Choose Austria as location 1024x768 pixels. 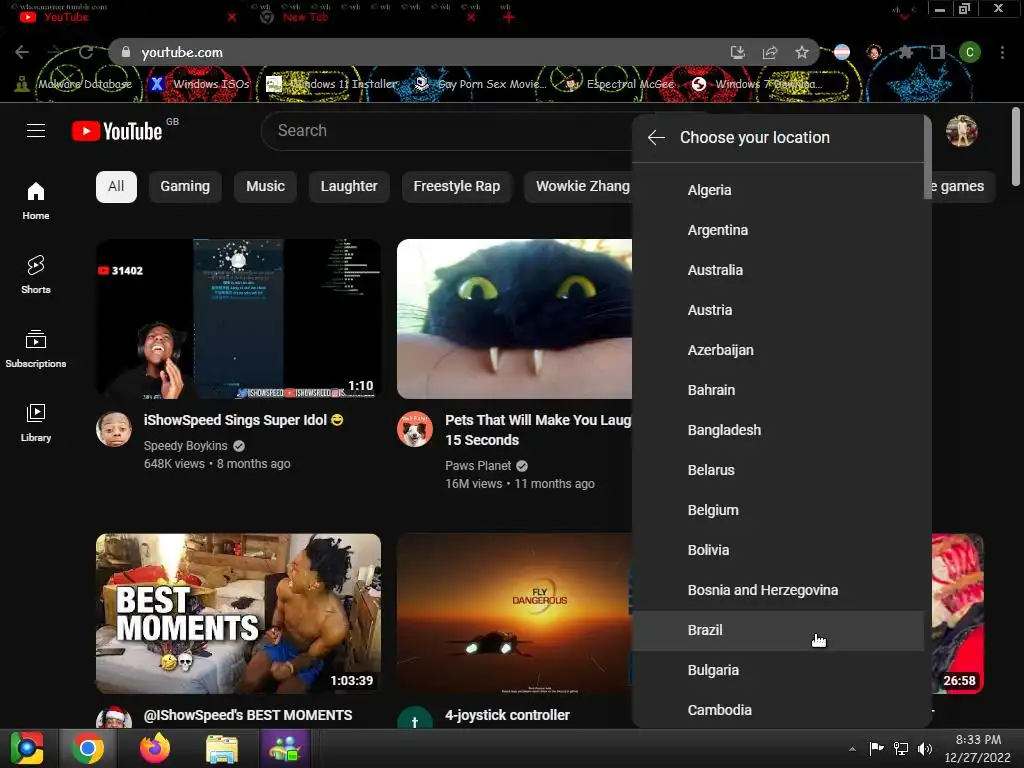pos(778,310)
